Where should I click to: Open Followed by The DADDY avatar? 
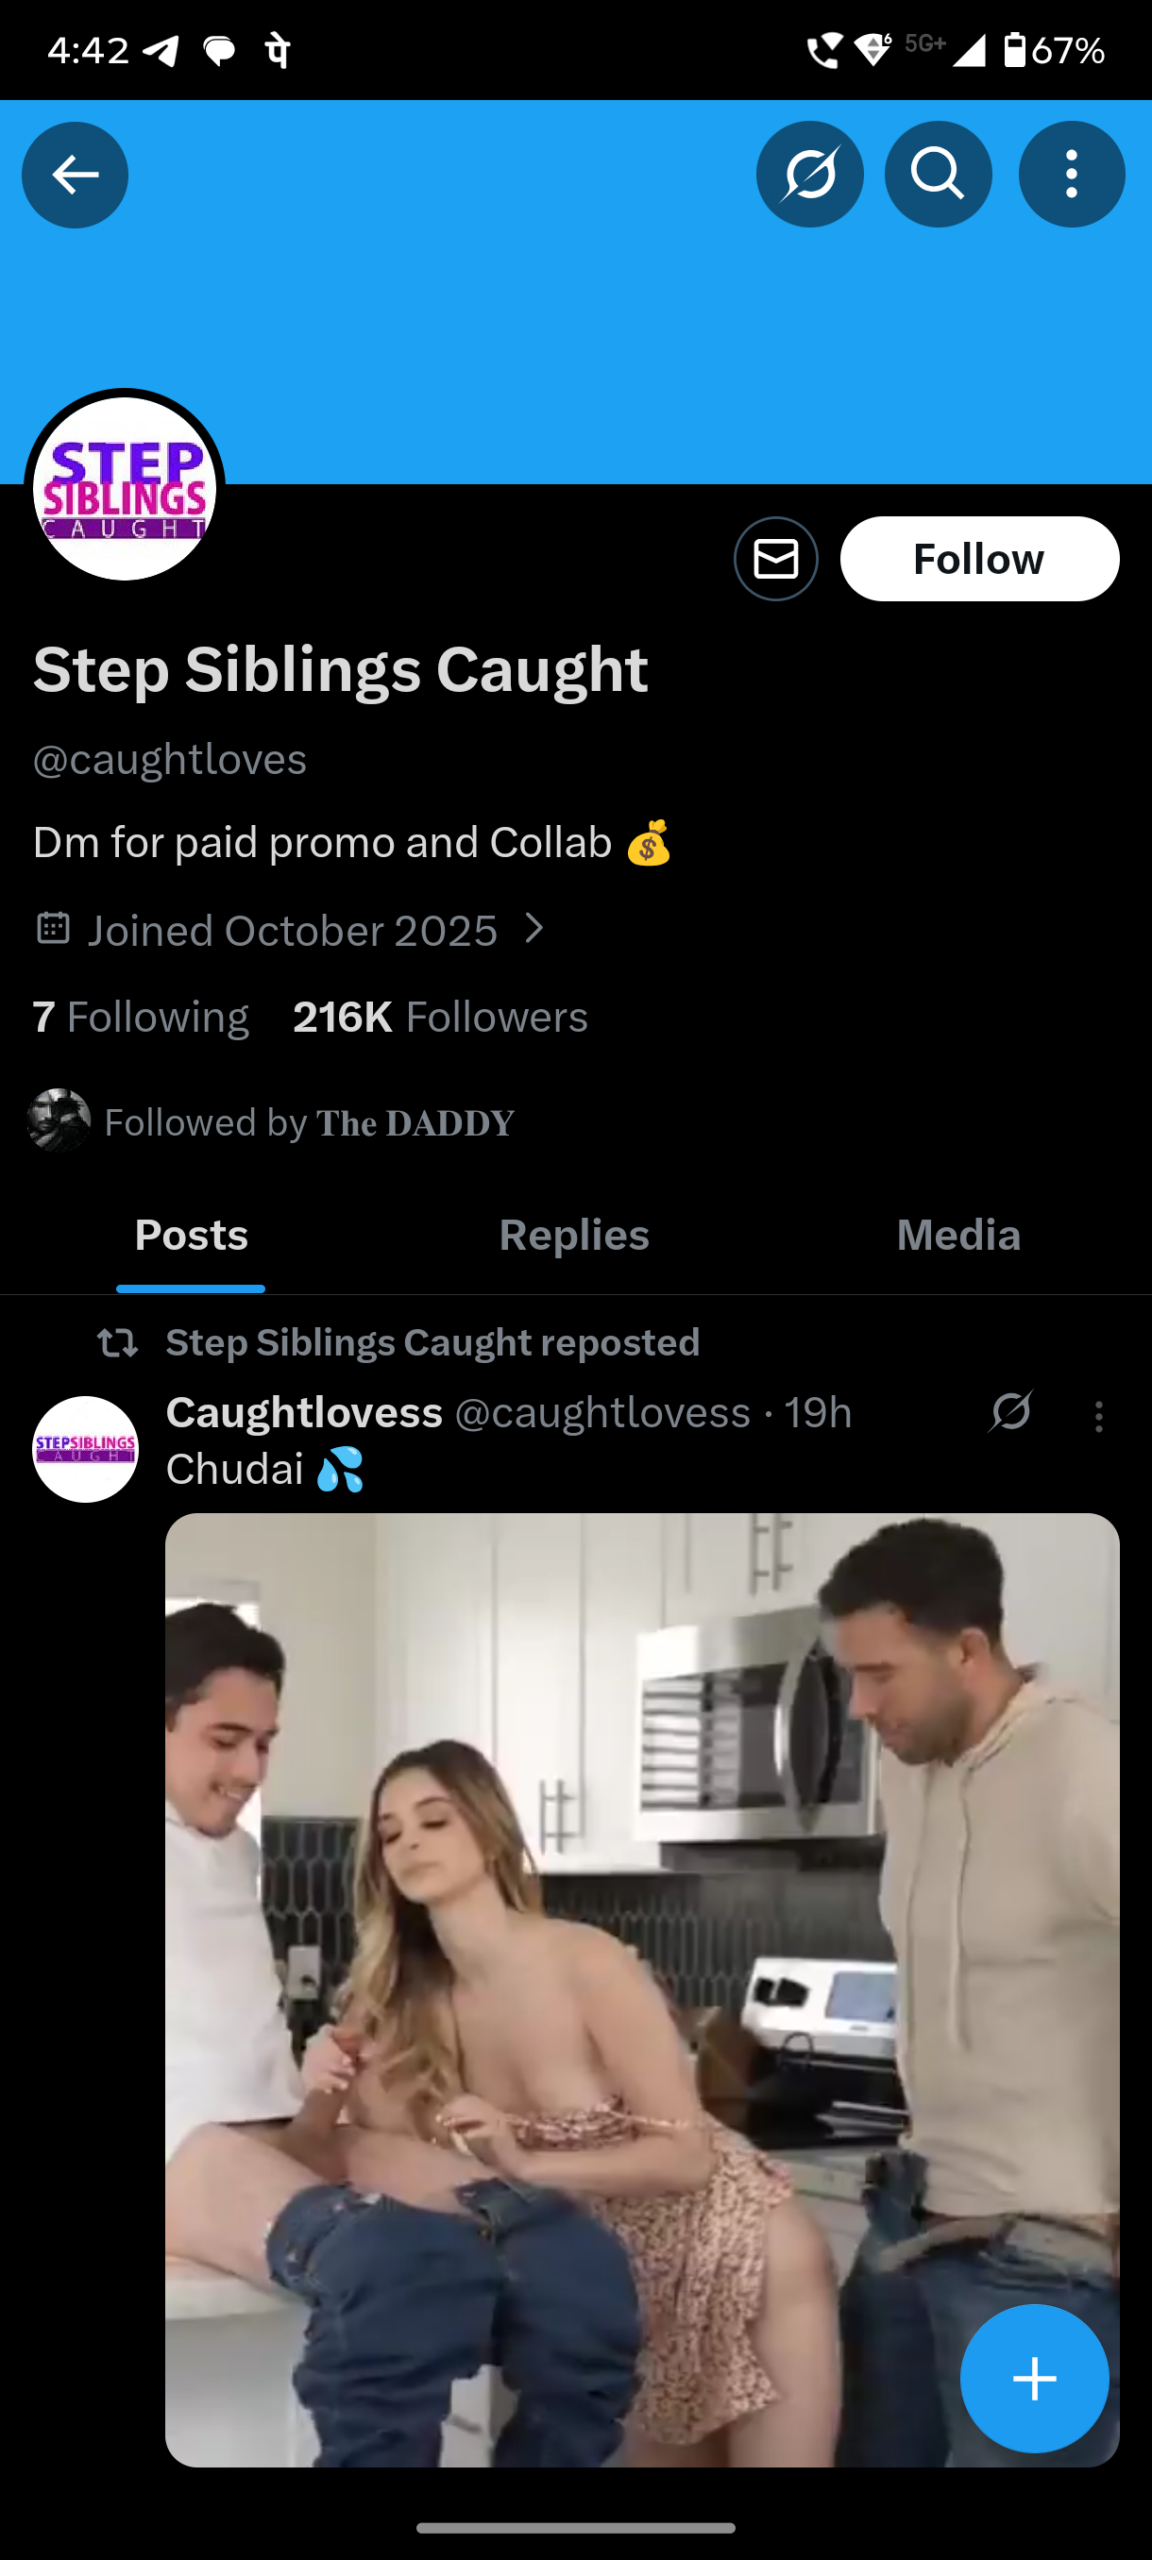[x=59, y=1121]
